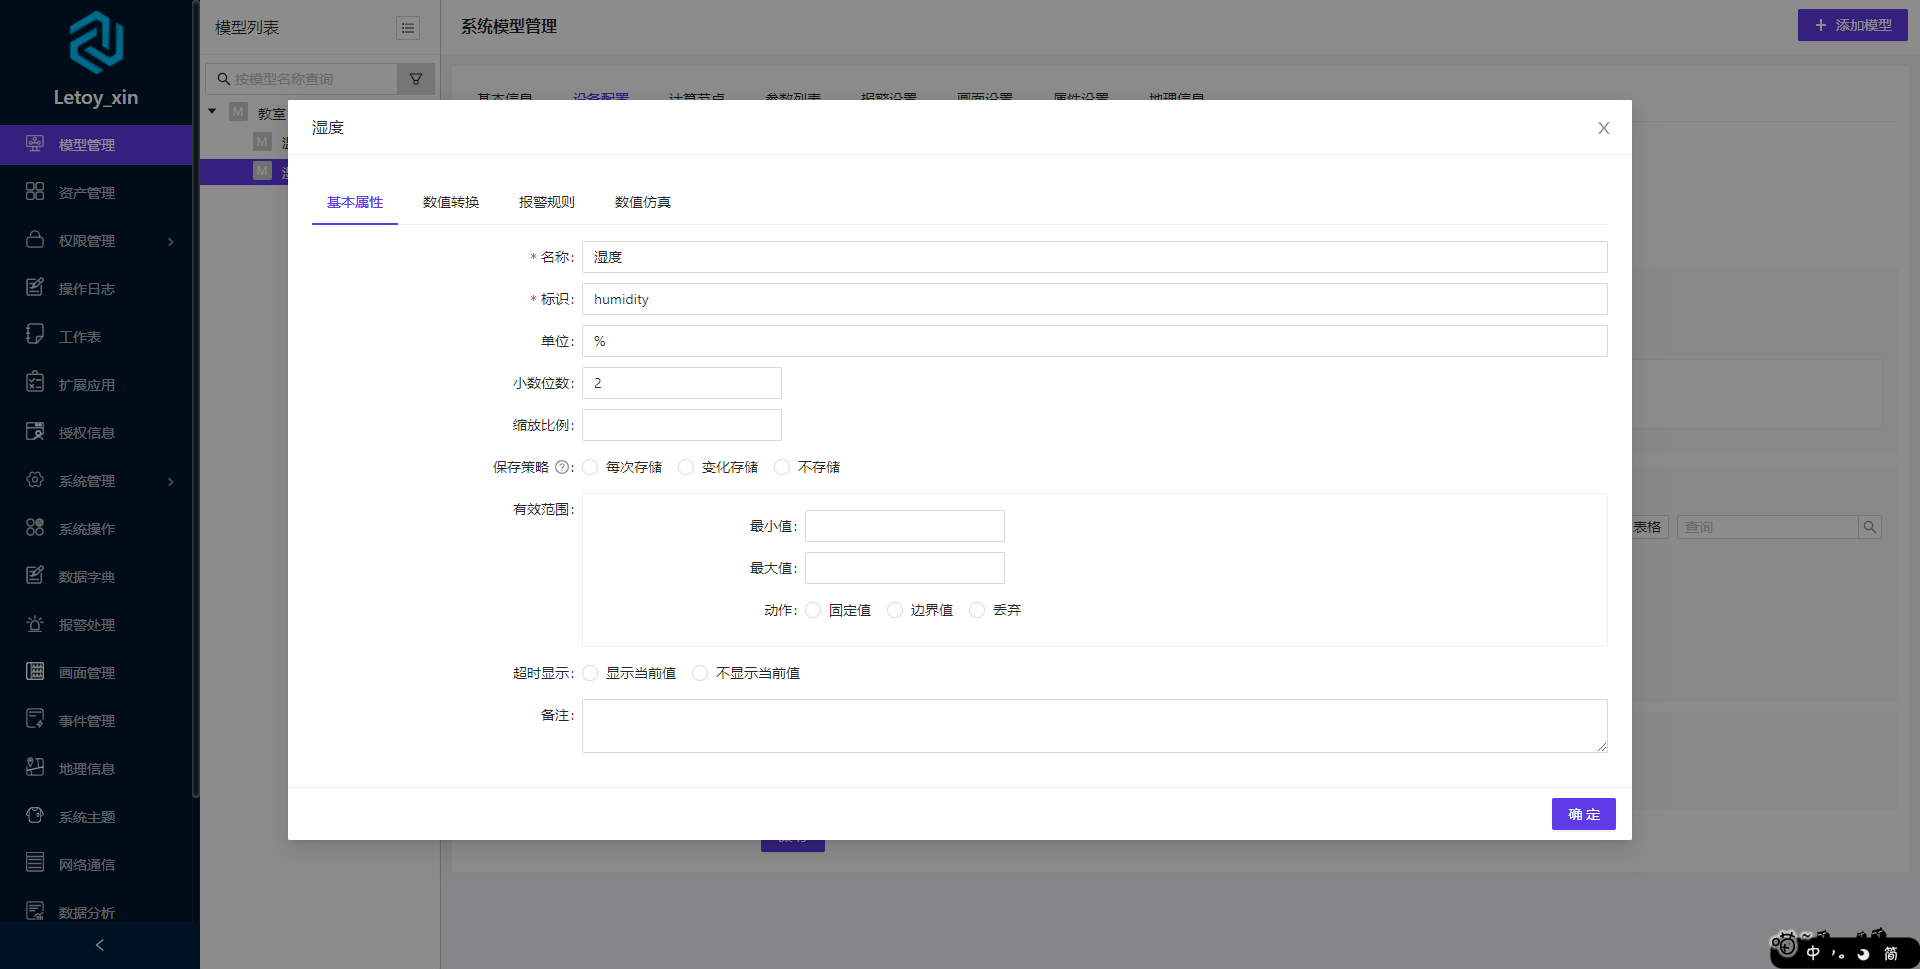Open 画面管理 sidebar icon
This screenshot has width=1920, height=969.
point(35,672)
